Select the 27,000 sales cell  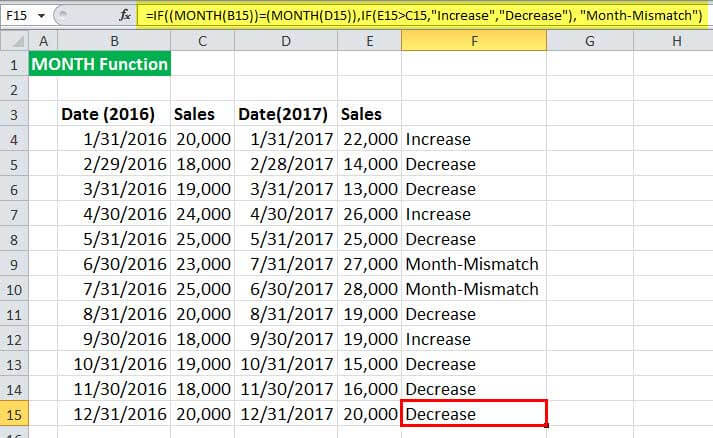[x=370, y=264]
